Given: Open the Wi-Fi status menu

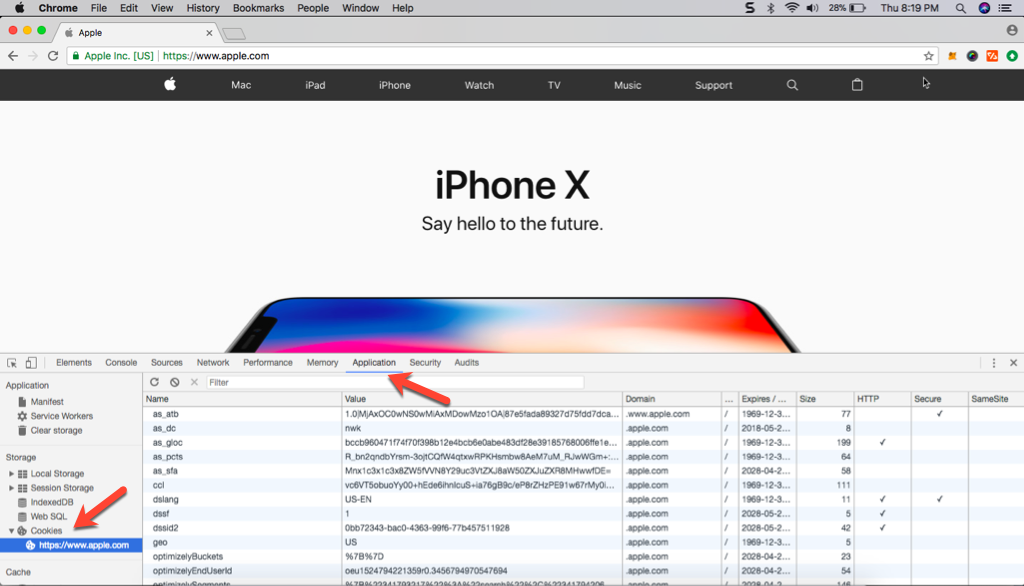Looking at the screenshot, I should pos(792,8).
